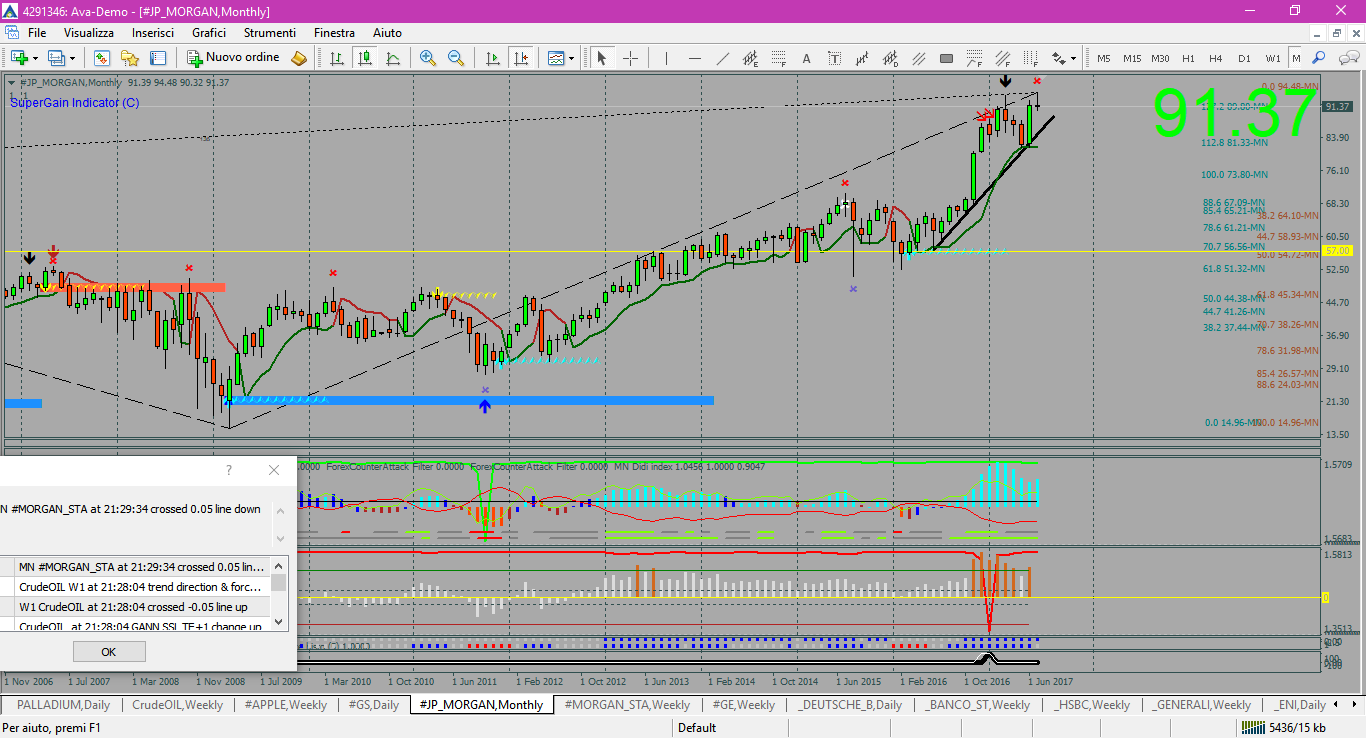
Task: Select the Fibonacci channel tool
Action: pos(1002,58)
